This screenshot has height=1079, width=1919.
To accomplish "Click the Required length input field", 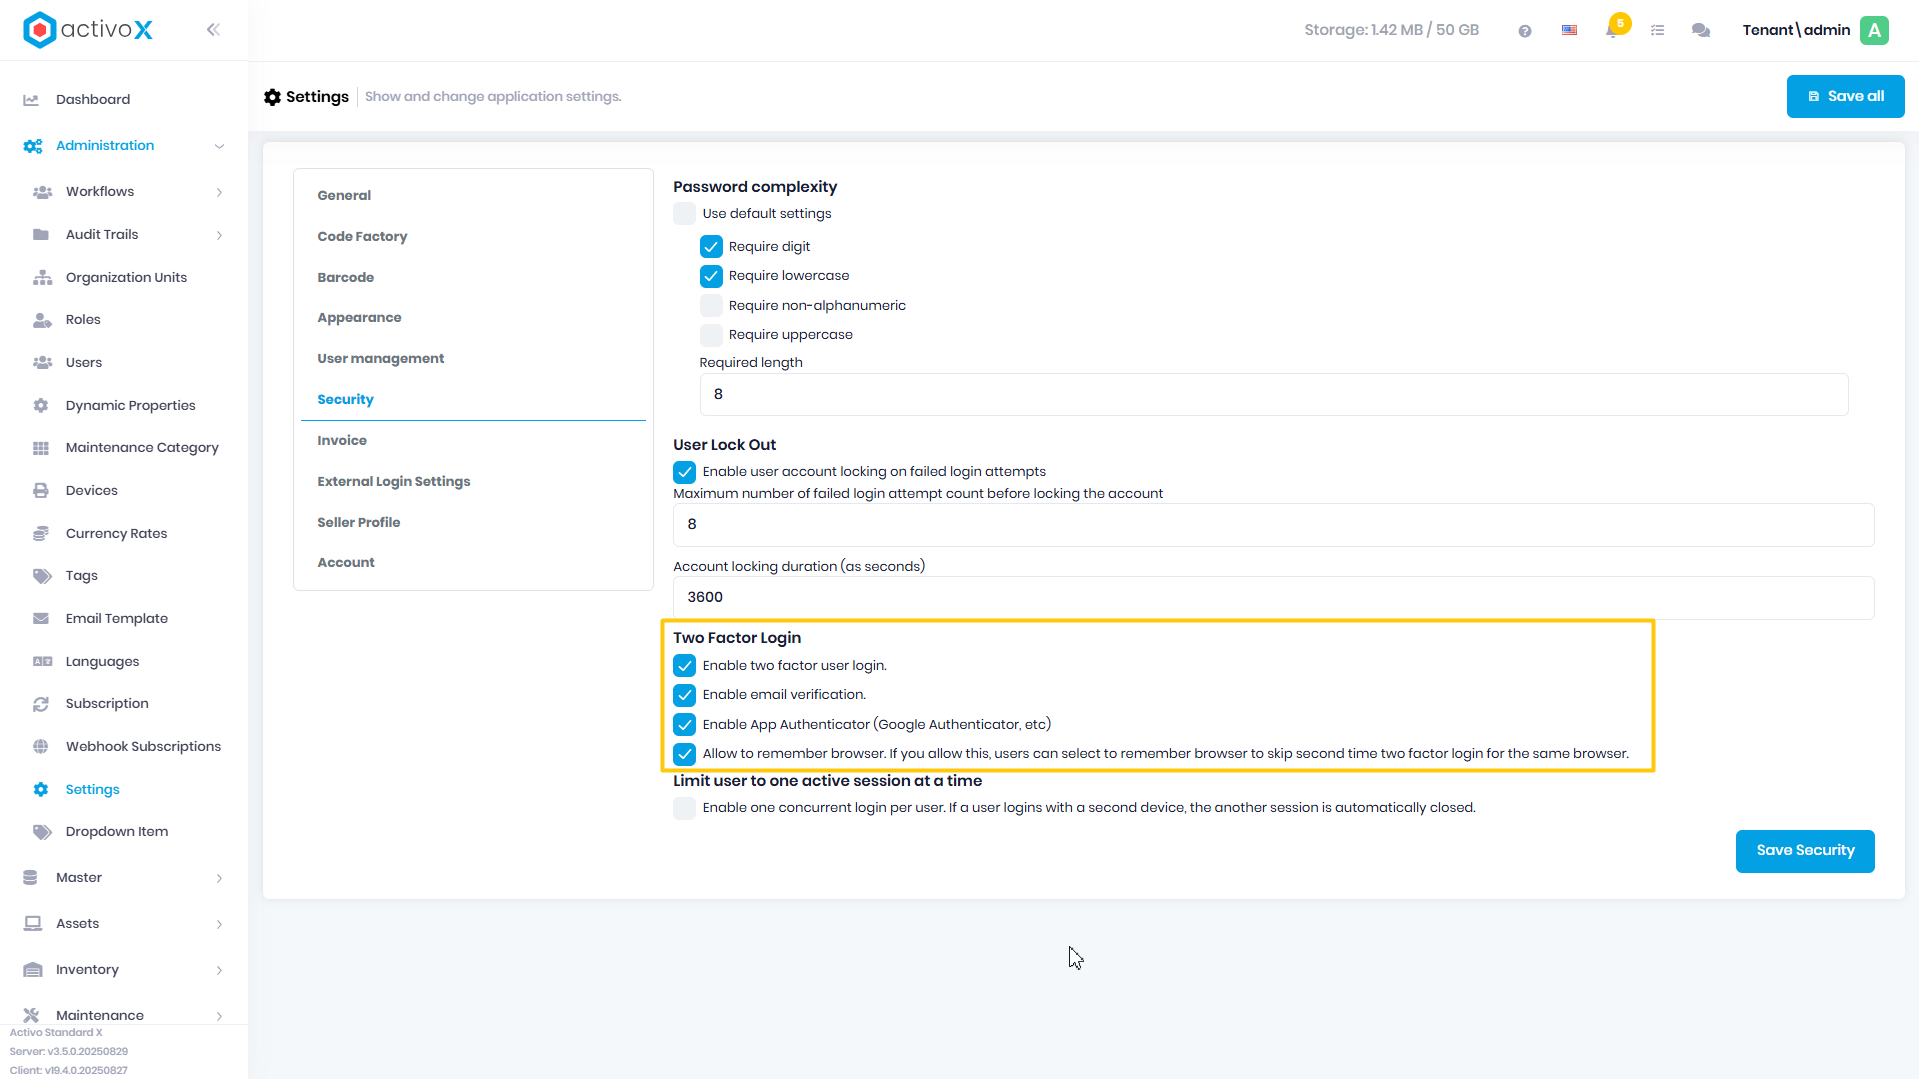I will [x=1273, y=395].
